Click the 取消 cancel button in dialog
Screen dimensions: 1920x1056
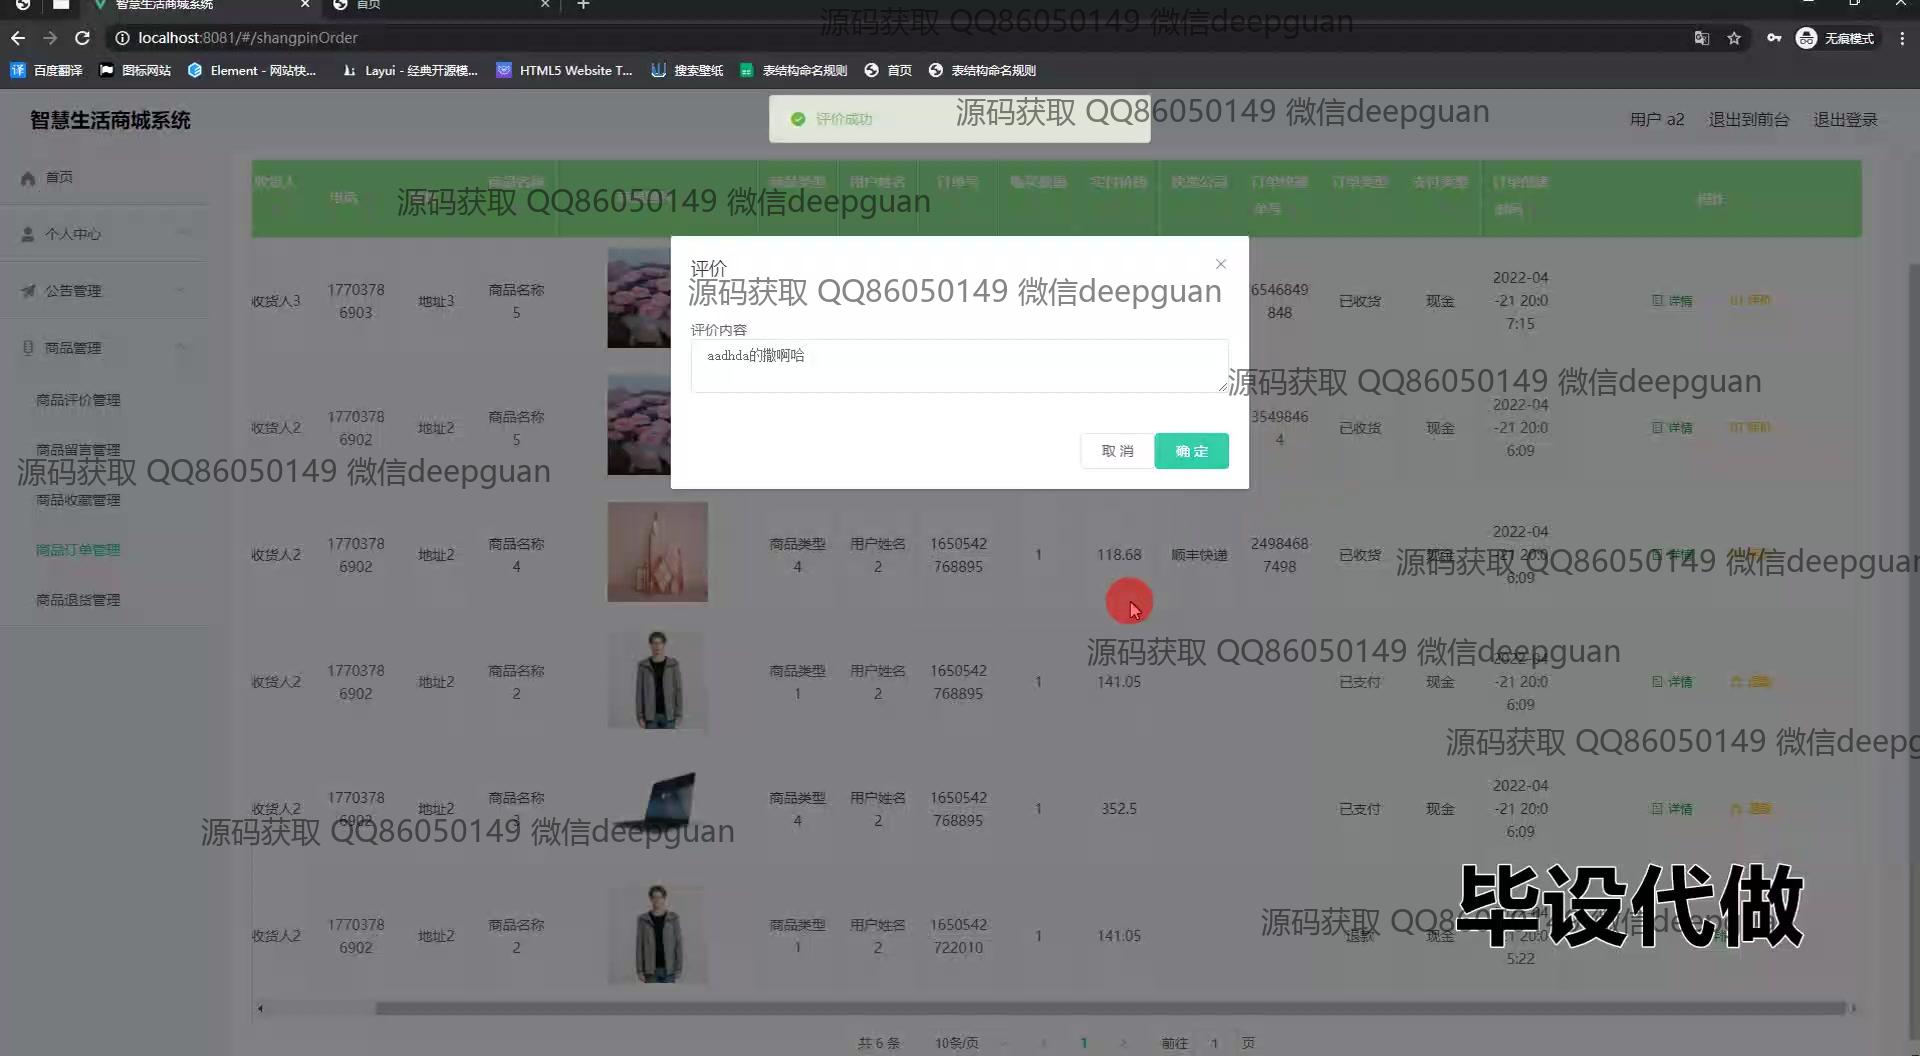1117,451
